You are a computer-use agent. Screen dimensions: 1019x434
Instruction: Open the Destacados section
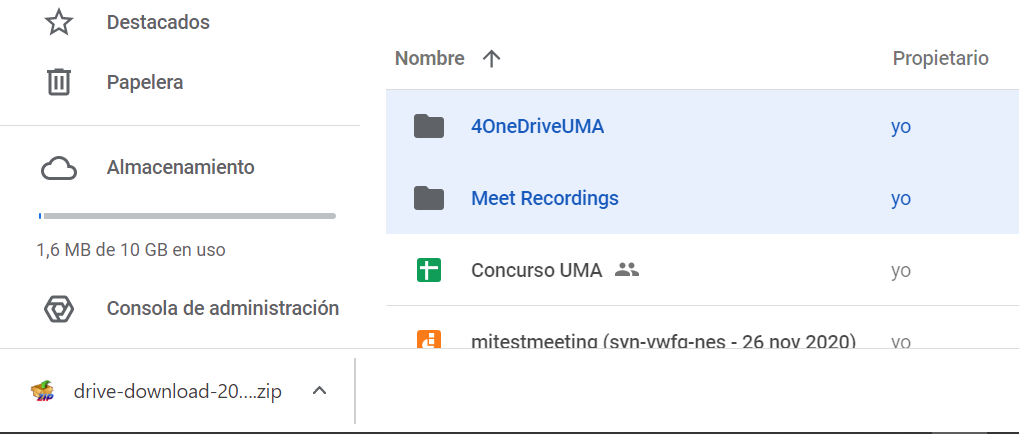(x=158, y=22)
